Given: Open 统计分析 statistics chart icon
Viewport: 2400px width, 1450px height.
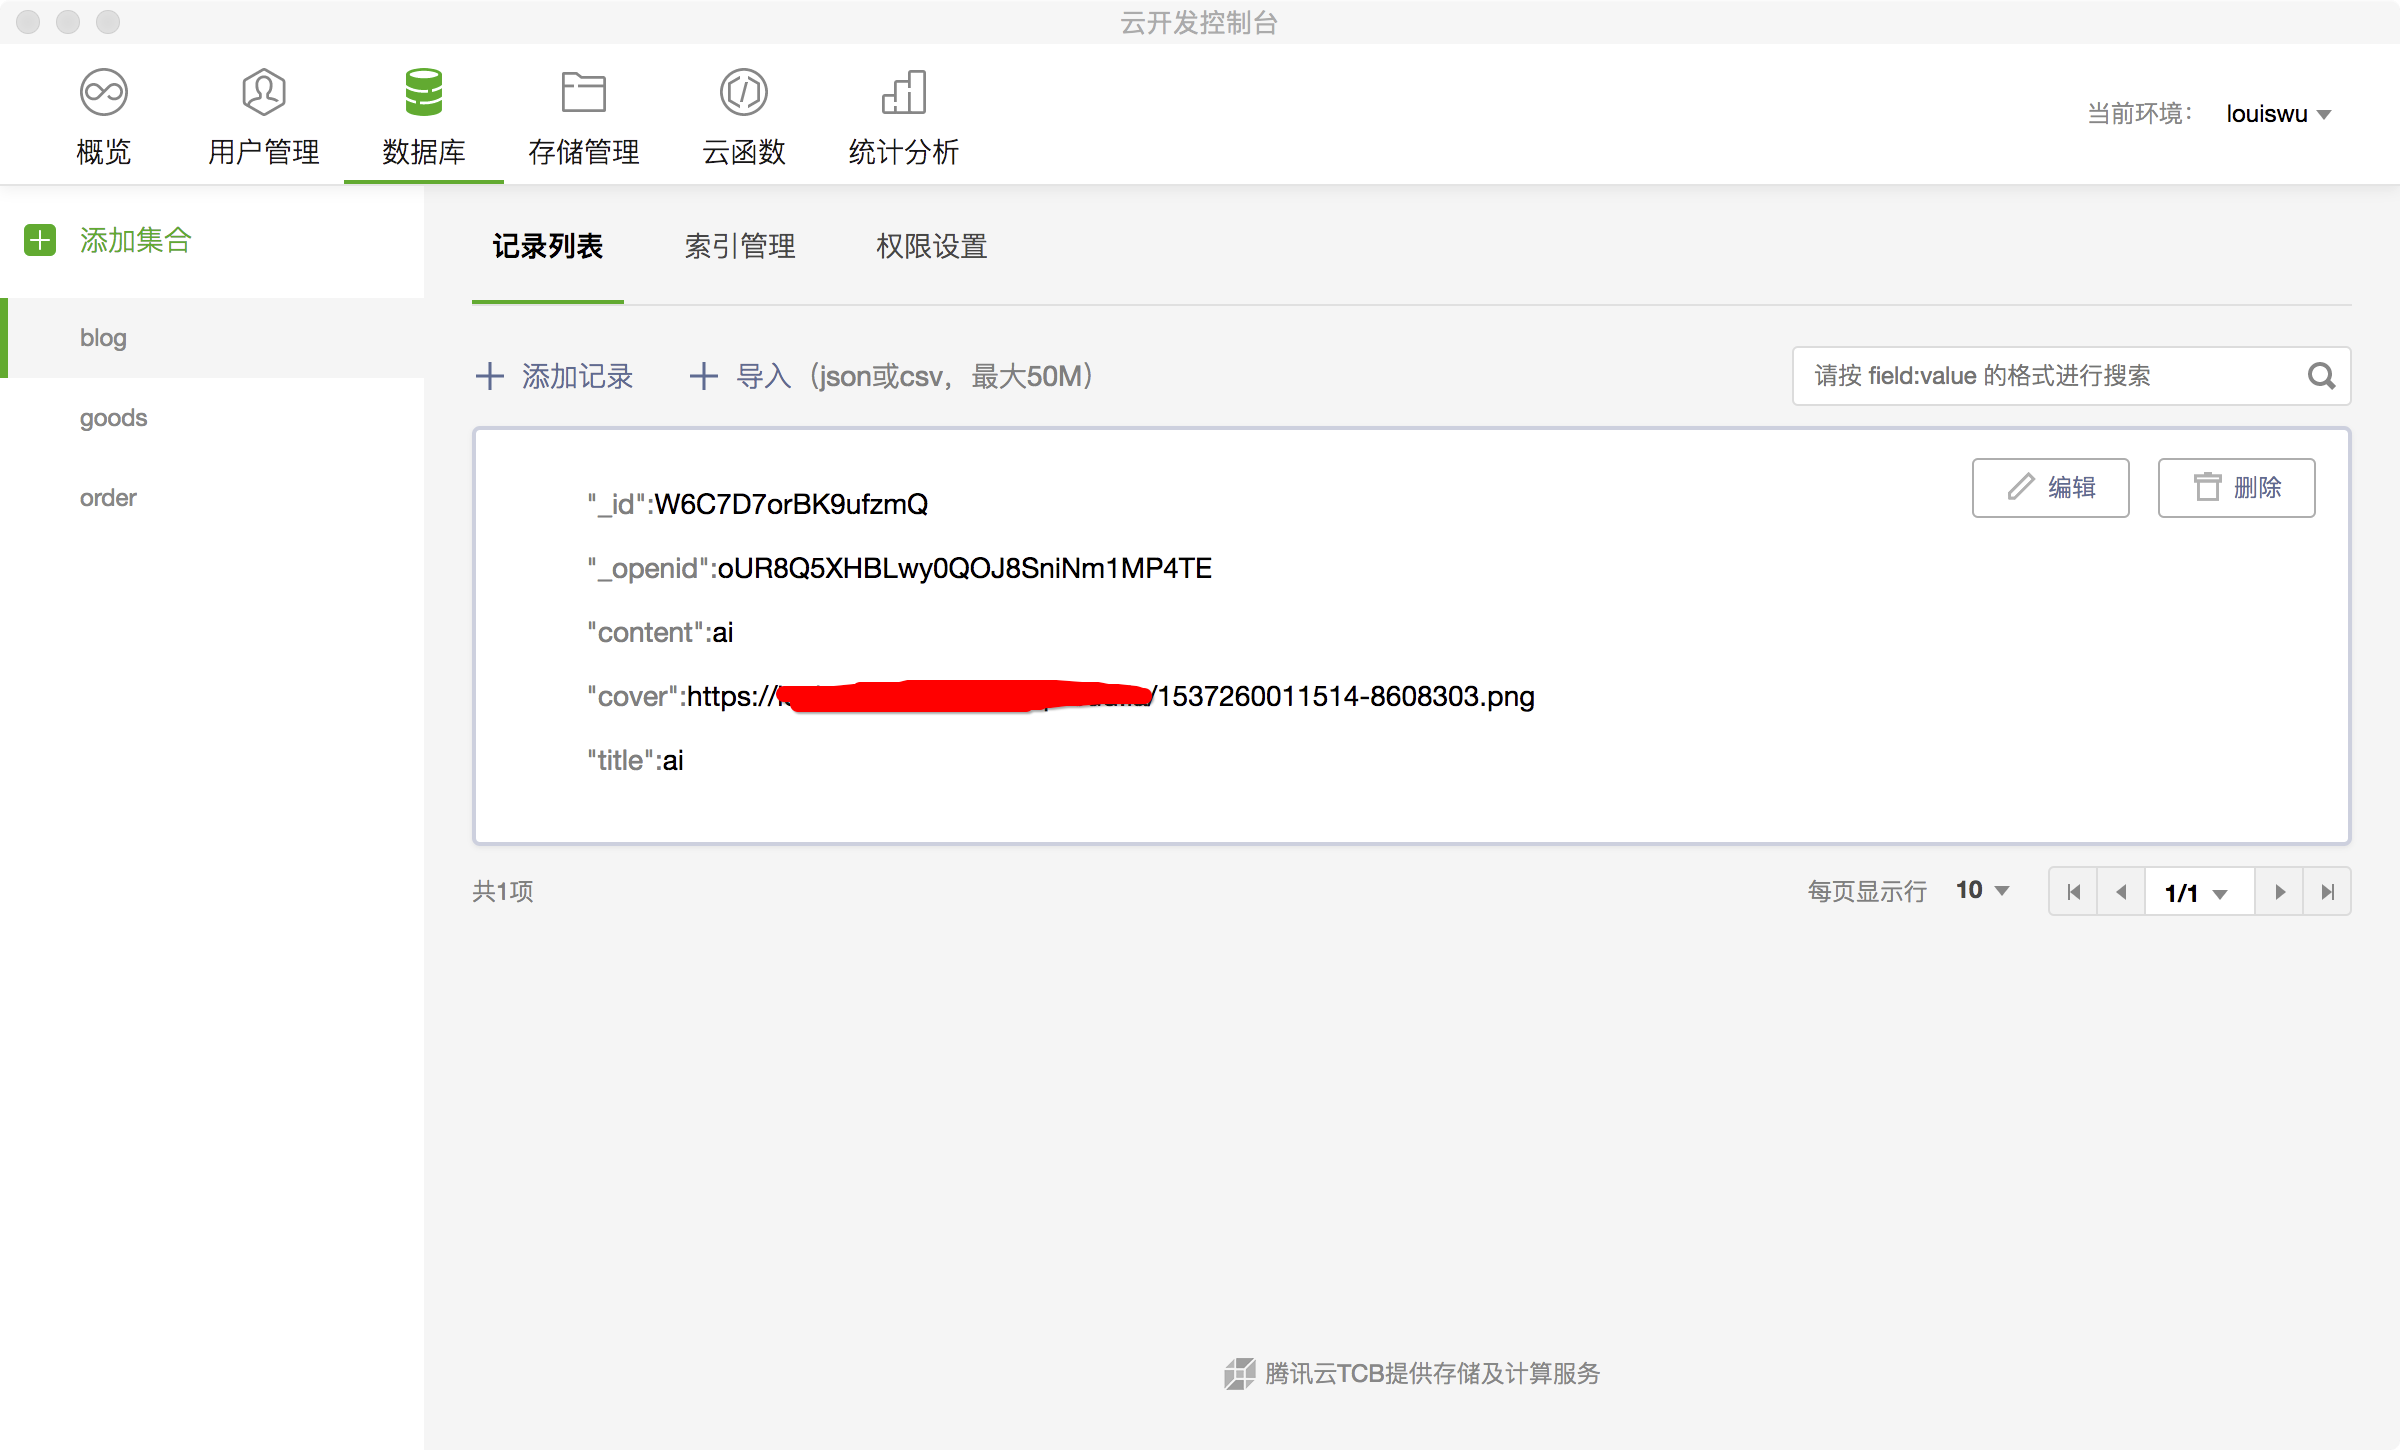Looking at the screenshot, I should pos(904,92).
